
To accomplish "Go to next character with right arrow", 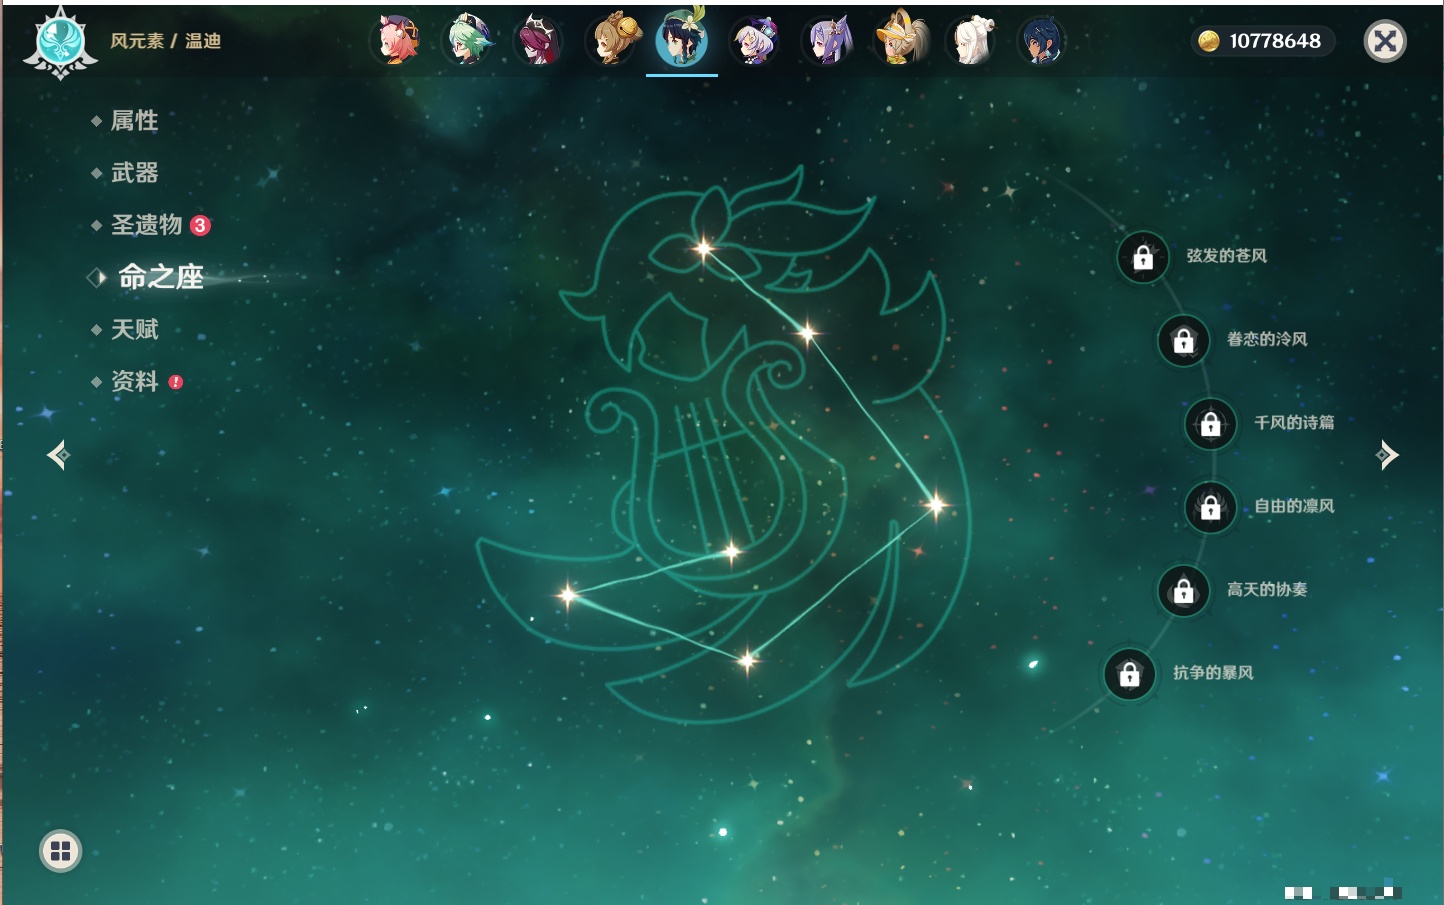I will click(x=1387, y=455).
